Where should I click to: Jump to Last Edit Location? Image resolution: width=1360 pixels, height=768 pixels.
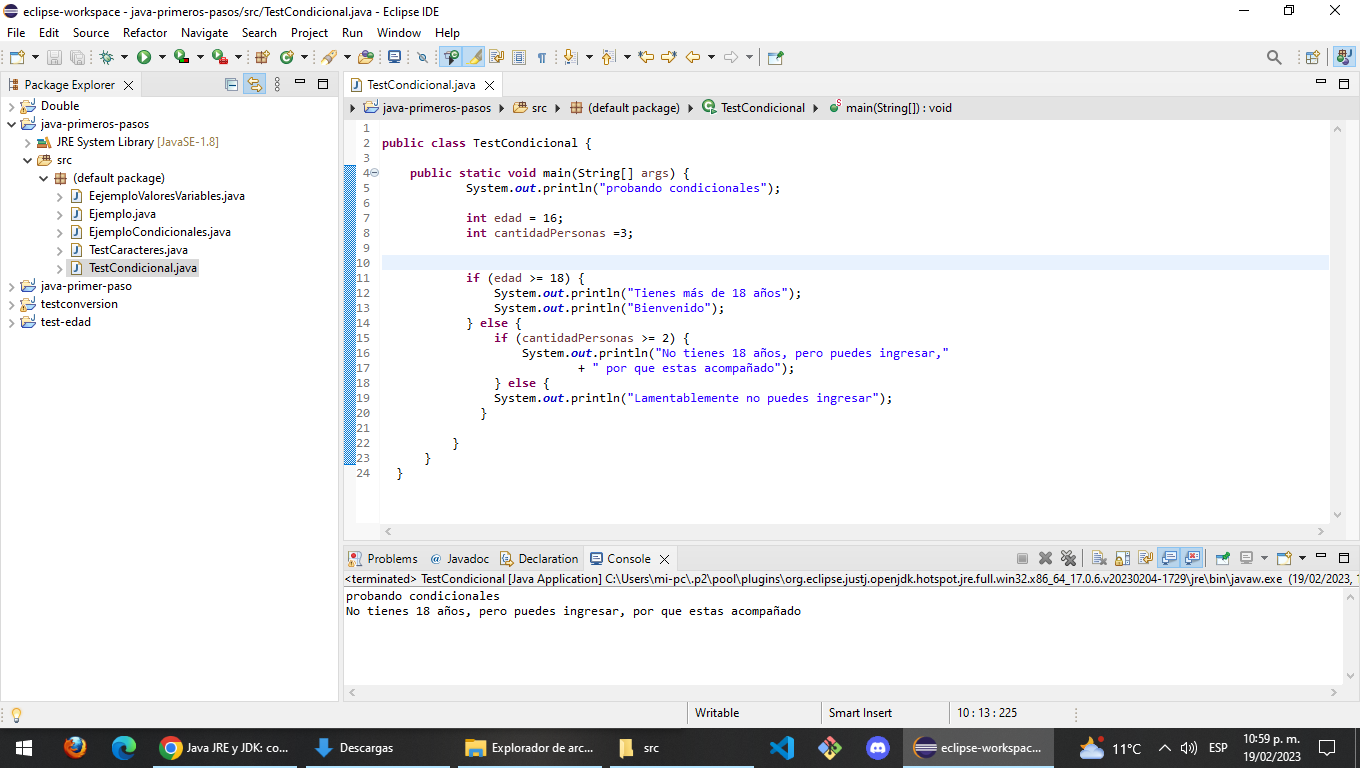pos(646,58)
